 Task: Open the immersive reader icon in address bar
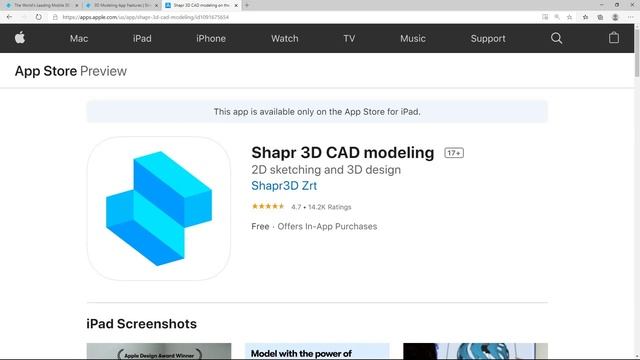click(545, 17)
